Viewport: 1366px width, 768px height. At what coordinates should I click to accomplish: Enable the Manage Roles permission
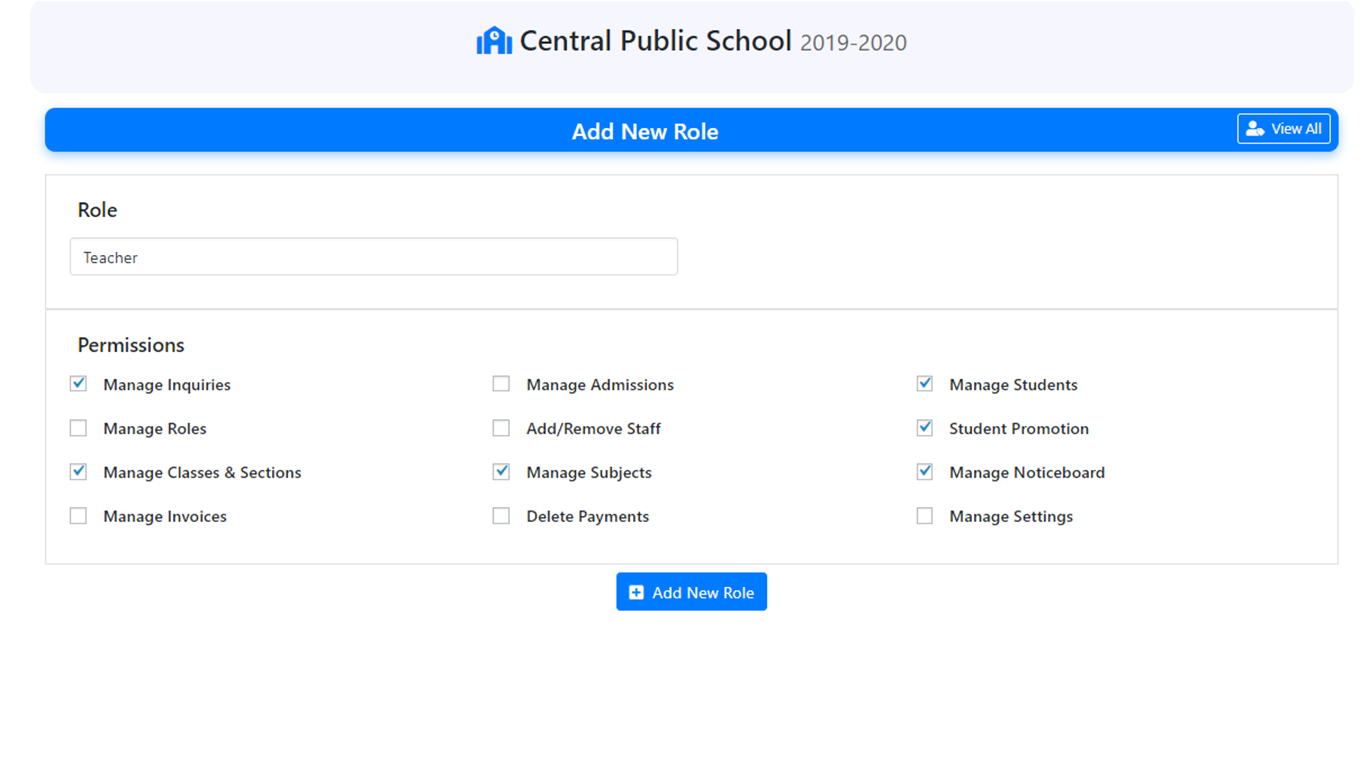[79, 428]
